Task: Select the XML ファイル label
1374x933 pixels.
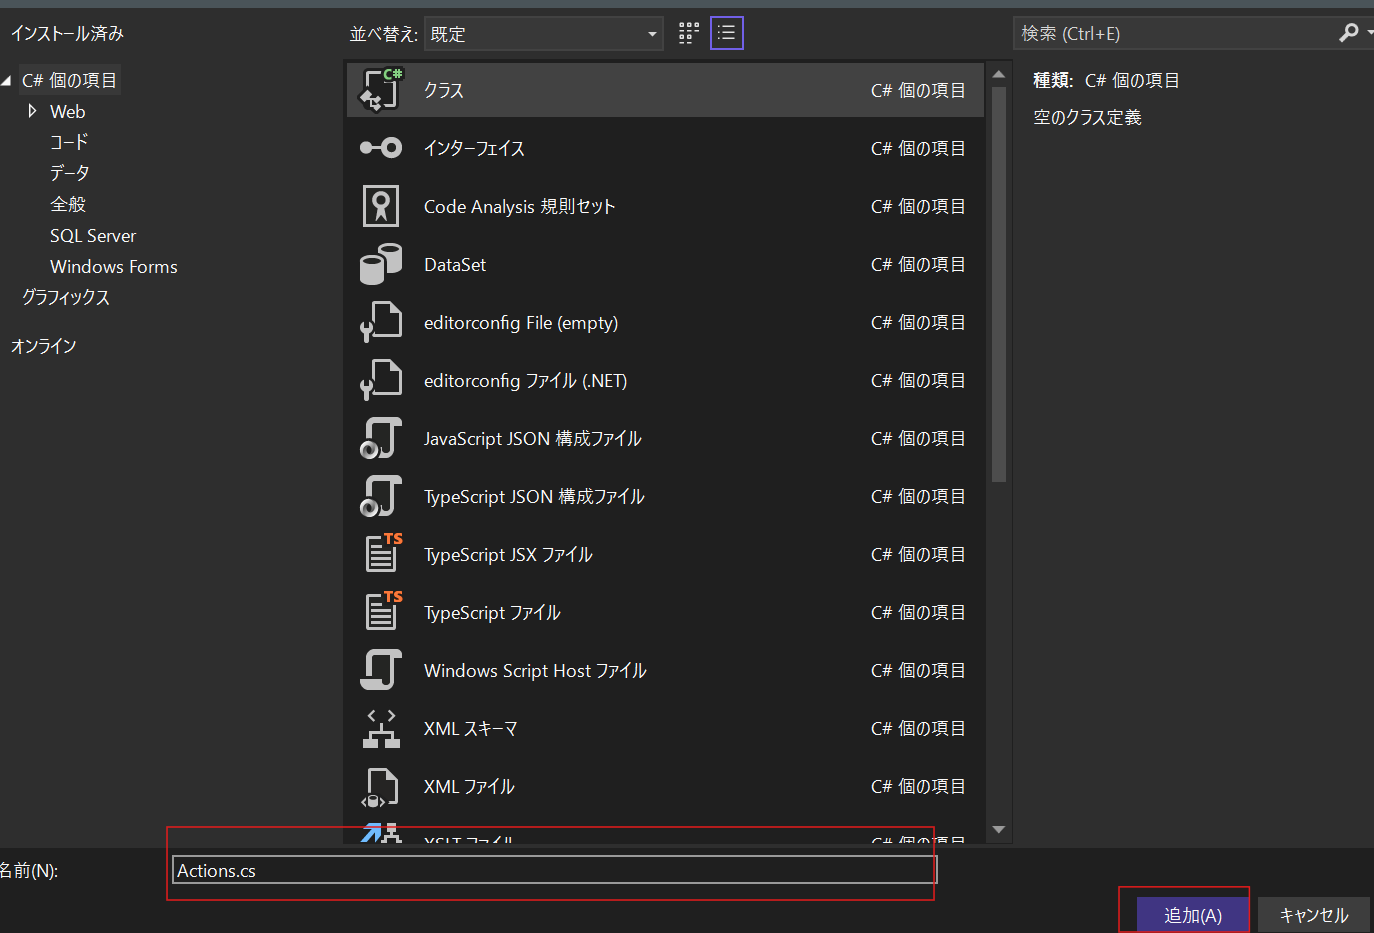Action: point(469,786)
